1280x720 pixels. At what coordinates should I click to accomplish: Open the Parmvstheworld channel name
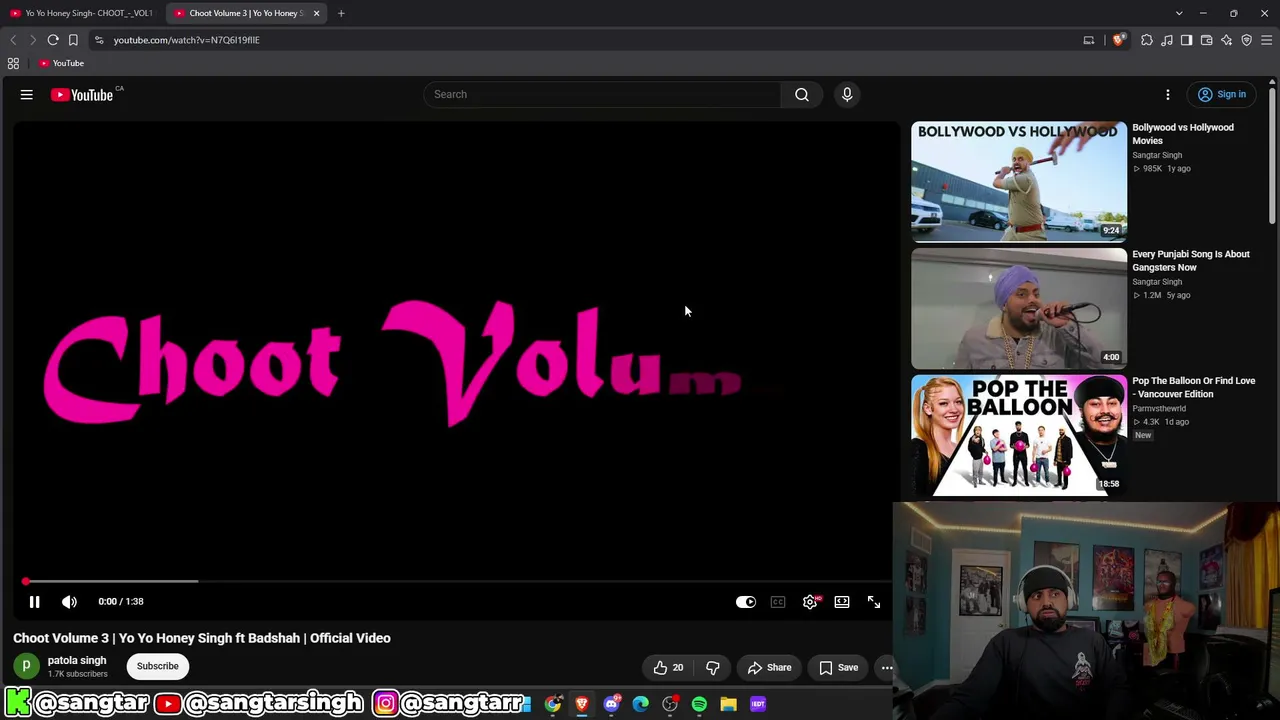(1159, 408)
